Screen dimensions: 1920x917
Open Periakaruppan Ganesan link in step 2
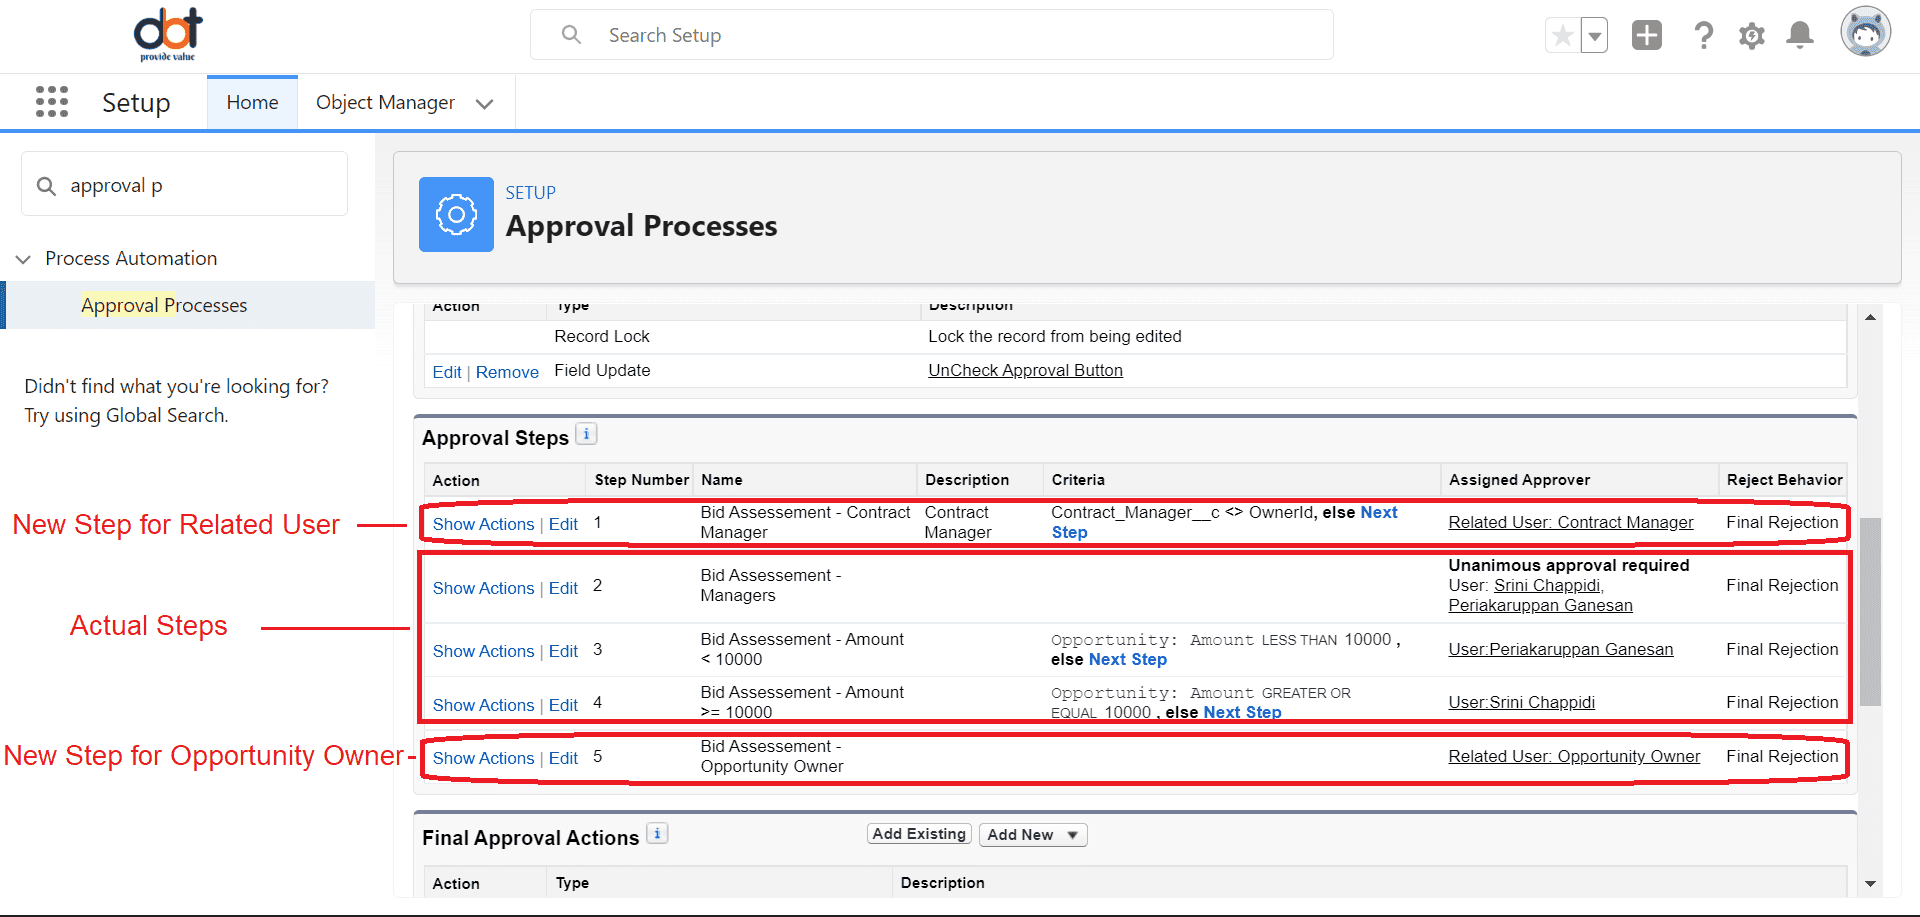[x=1540, y=605]
